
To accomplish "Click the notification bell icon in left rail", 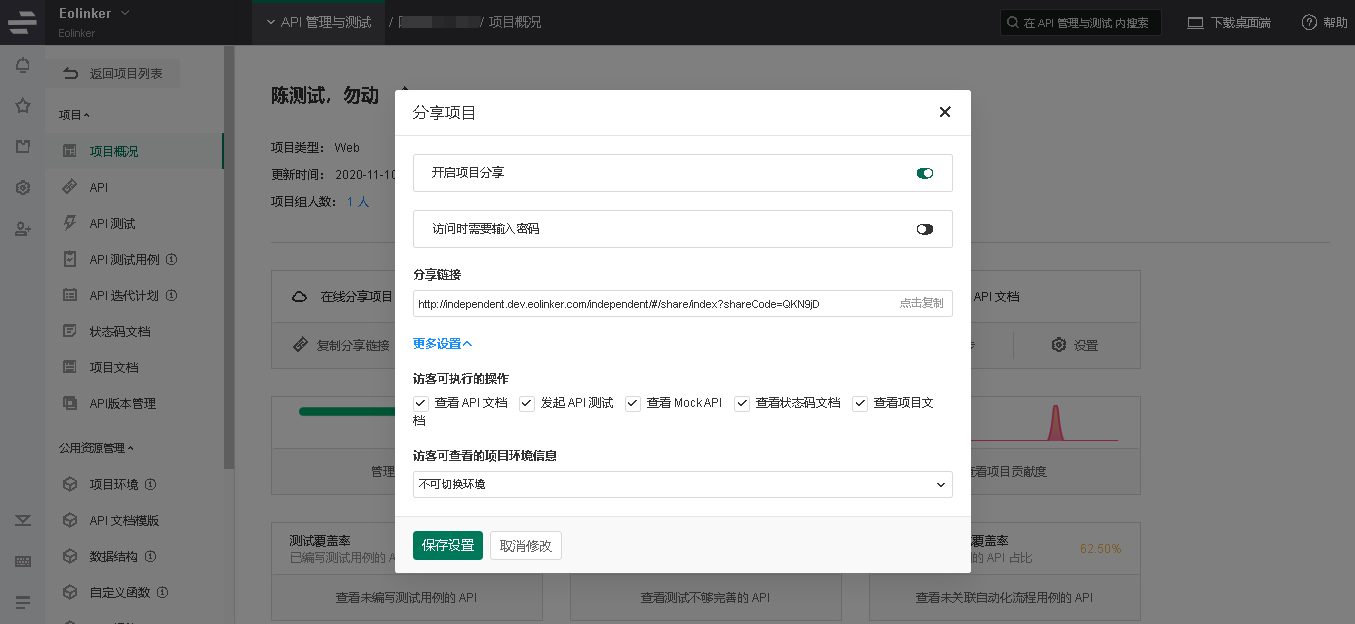I will pyautogui.click(x=22, y=66).
